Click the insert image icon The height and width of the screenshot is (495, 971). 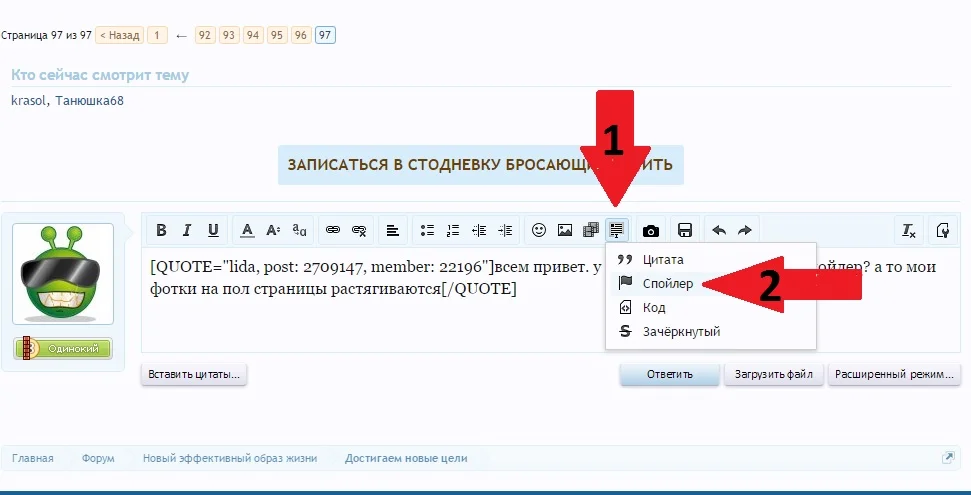click(565, 230)
